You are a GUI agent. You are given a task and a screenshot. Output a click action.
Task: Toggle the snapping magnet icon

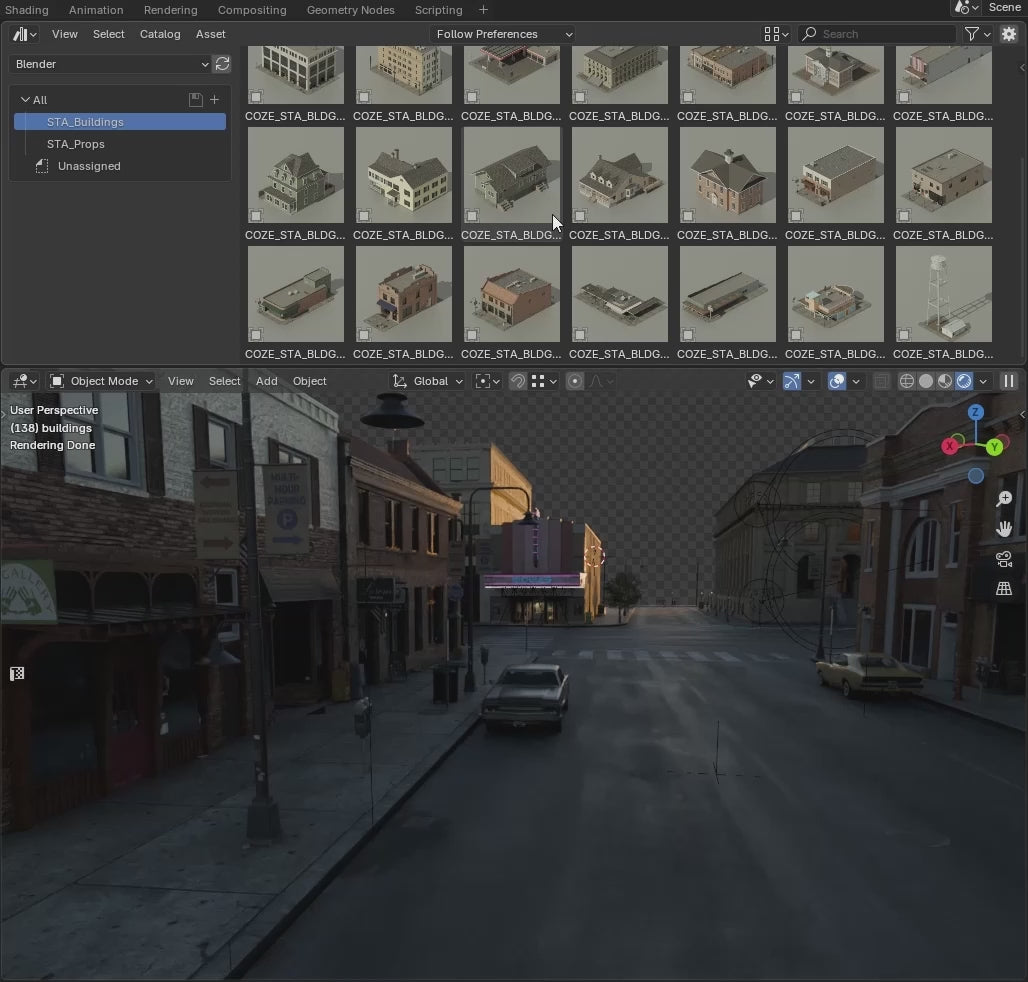[518, 381]
